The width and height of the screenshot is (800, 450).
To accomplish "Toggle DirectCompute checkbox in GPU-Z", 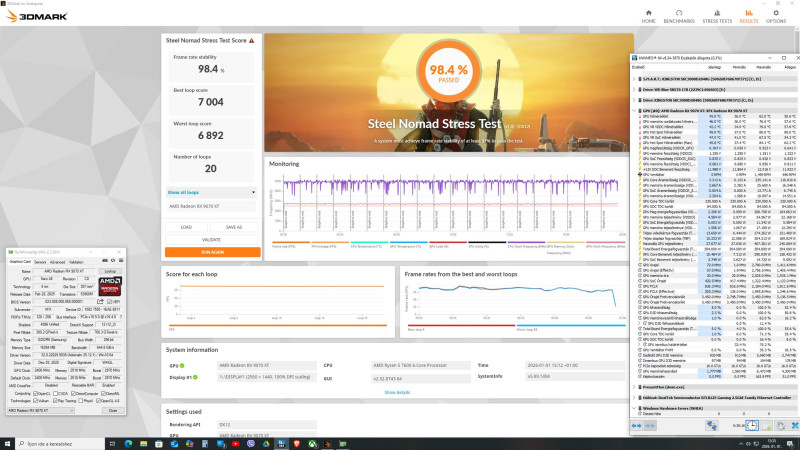I will click(x=73, y=393).
